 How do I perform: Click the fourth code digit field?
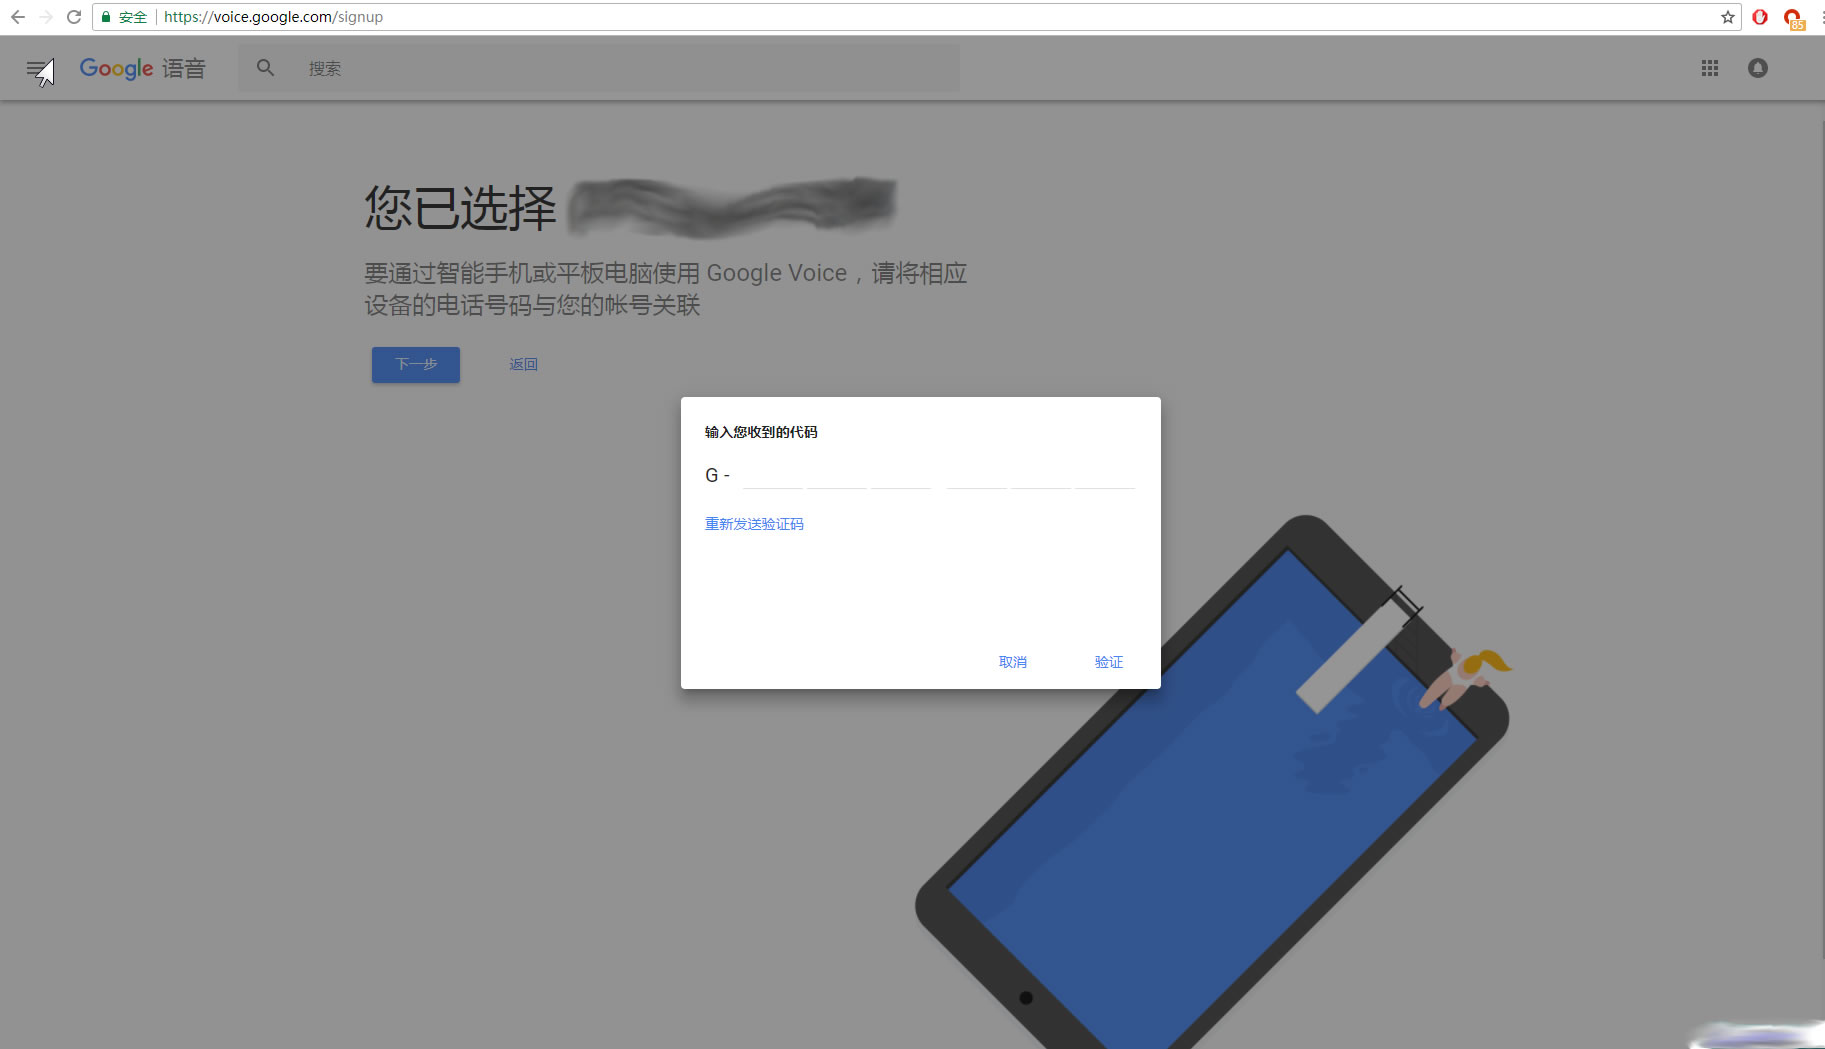[977, 475]
